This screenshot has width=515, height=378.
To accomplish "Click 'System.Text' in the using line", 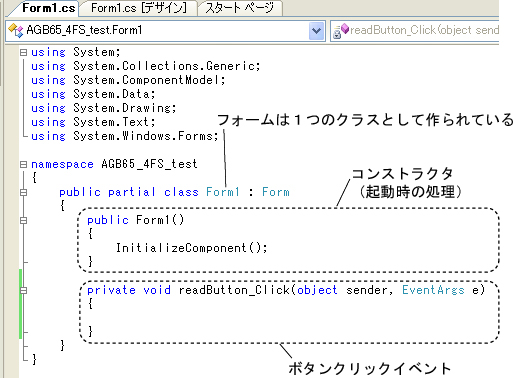I will point(111,122).
